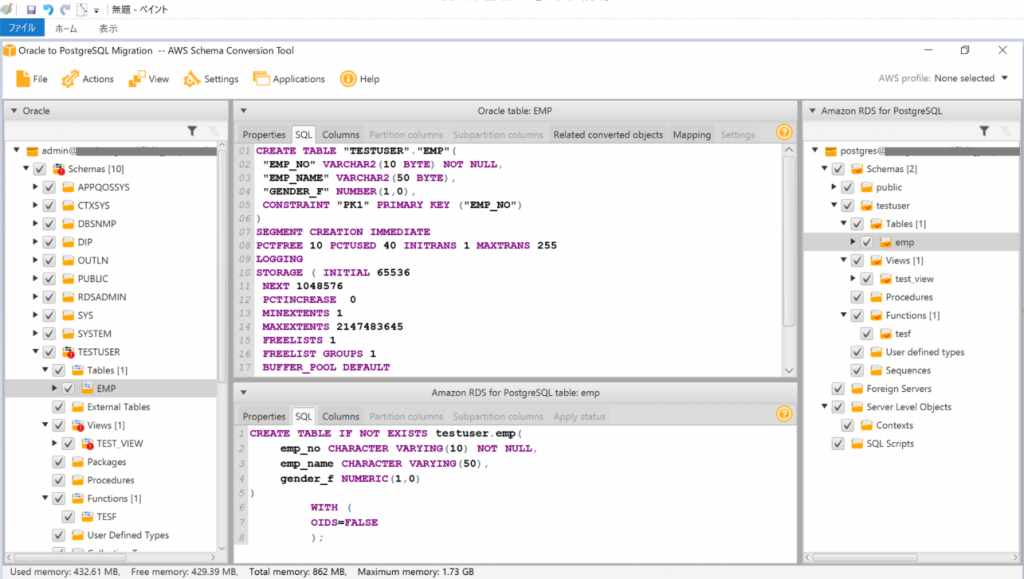Viewport: 1024px width, 579px height.
Task: Click the Oracle Schemas [10] folder icon
Action: click(x=59, y=169)
